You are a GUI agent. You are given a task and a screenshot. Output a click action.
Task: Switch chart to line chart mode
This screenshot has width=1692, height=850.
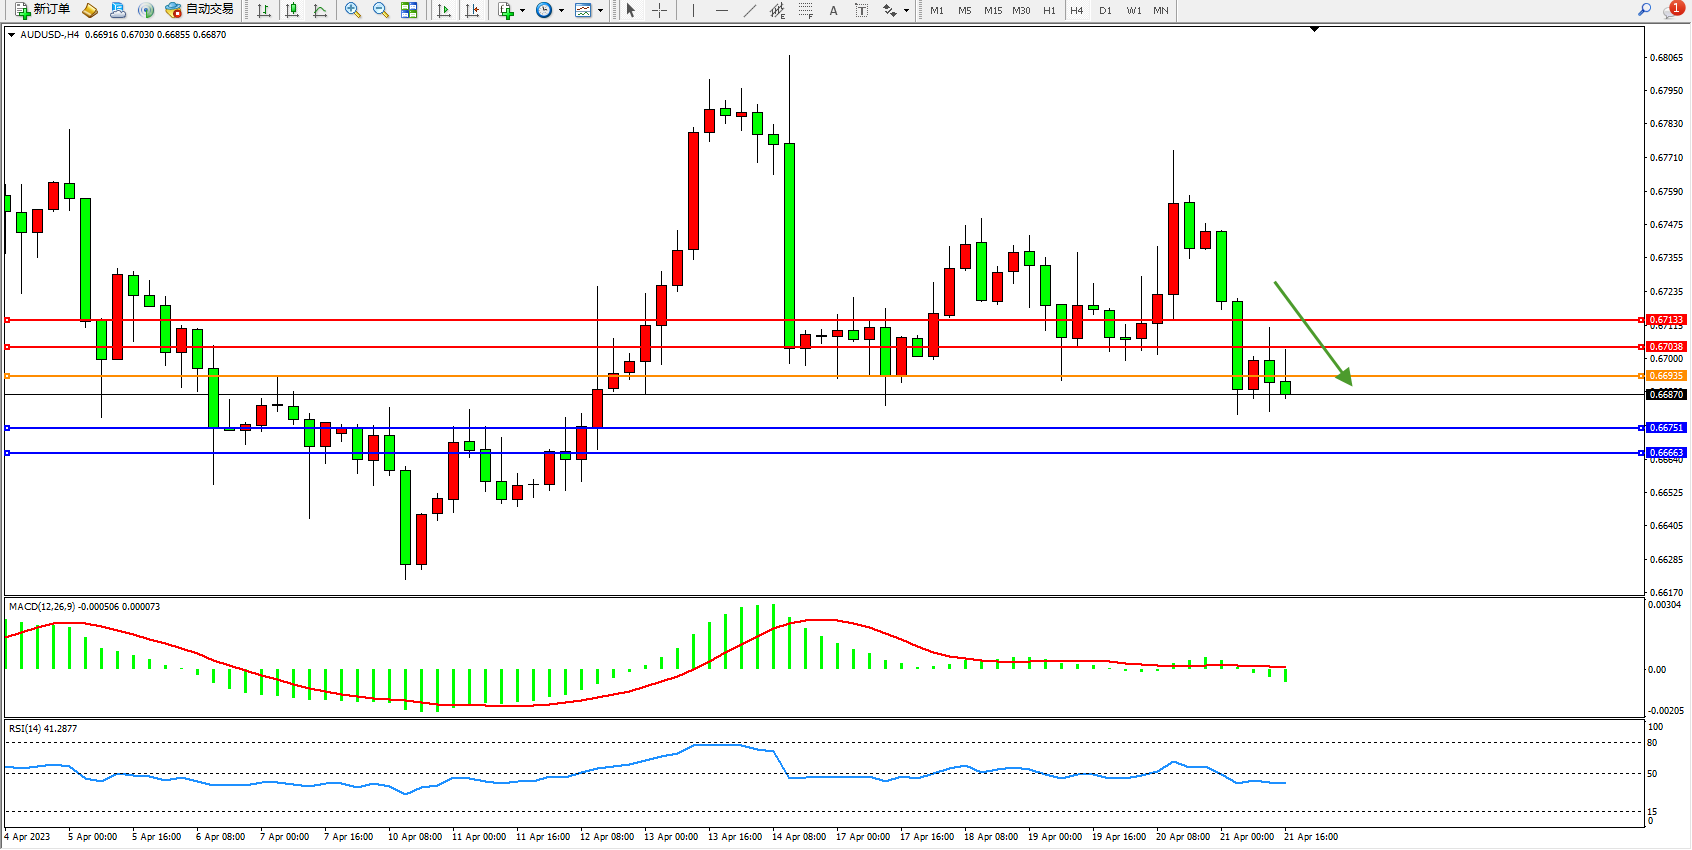coord(320,10)
